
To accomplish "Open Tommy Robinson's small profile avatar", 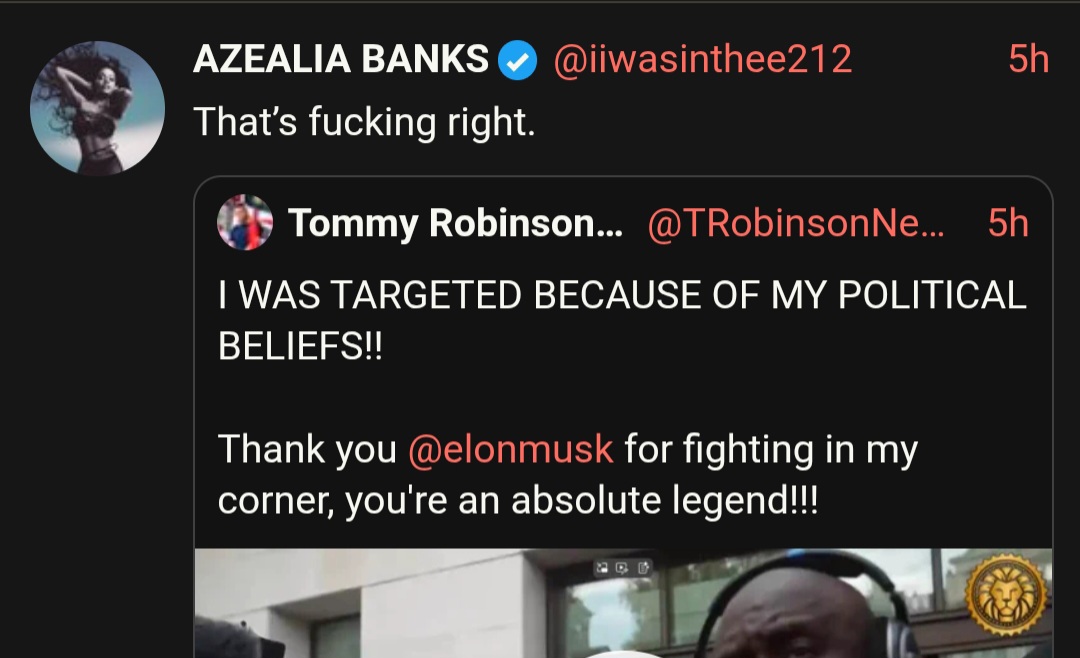I will pos(245,223).
